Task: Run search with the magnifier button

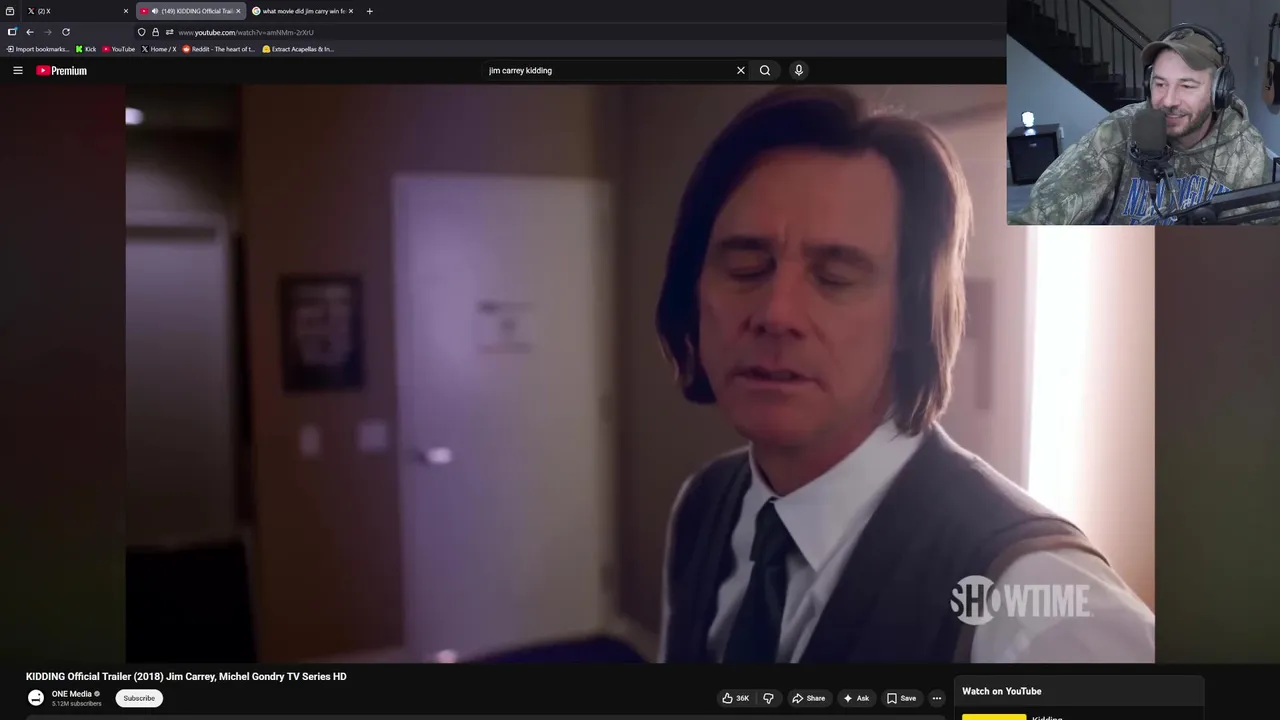Action: [x=765, y=70]
